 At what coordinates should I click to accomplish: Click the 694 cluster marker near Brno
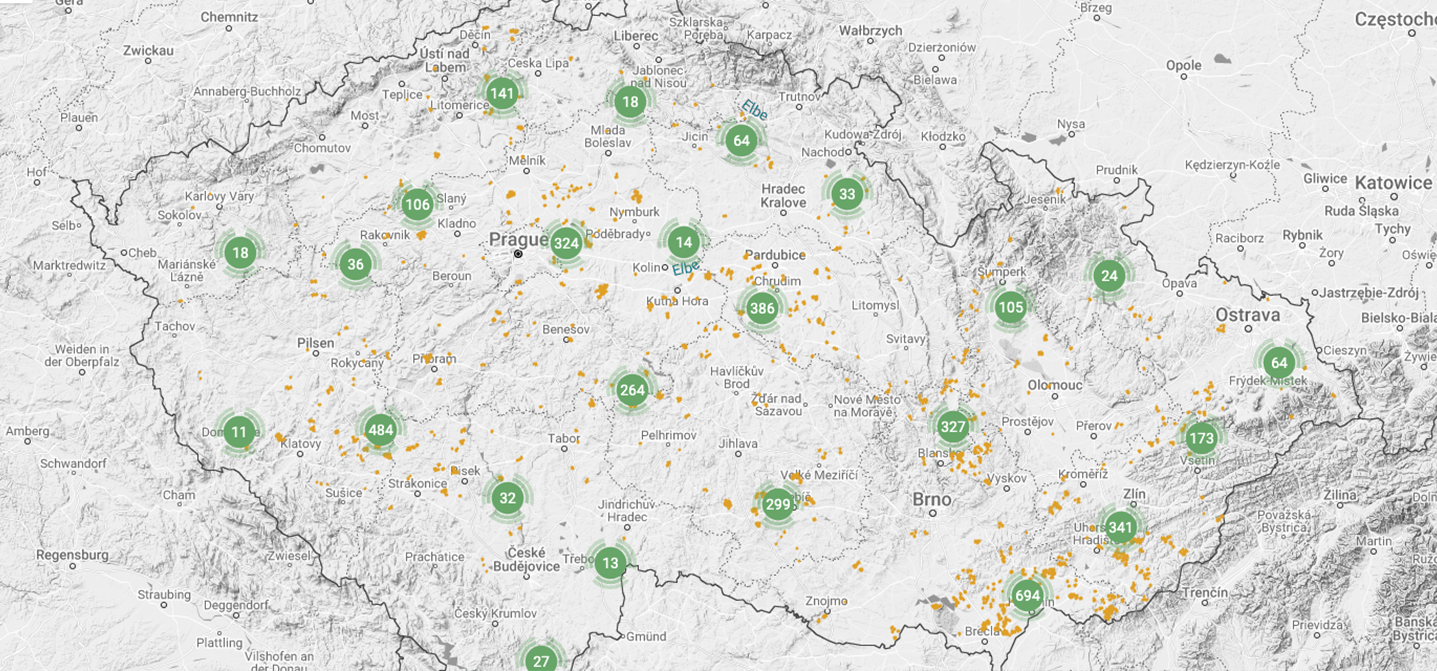click(x=1027, y=595)
